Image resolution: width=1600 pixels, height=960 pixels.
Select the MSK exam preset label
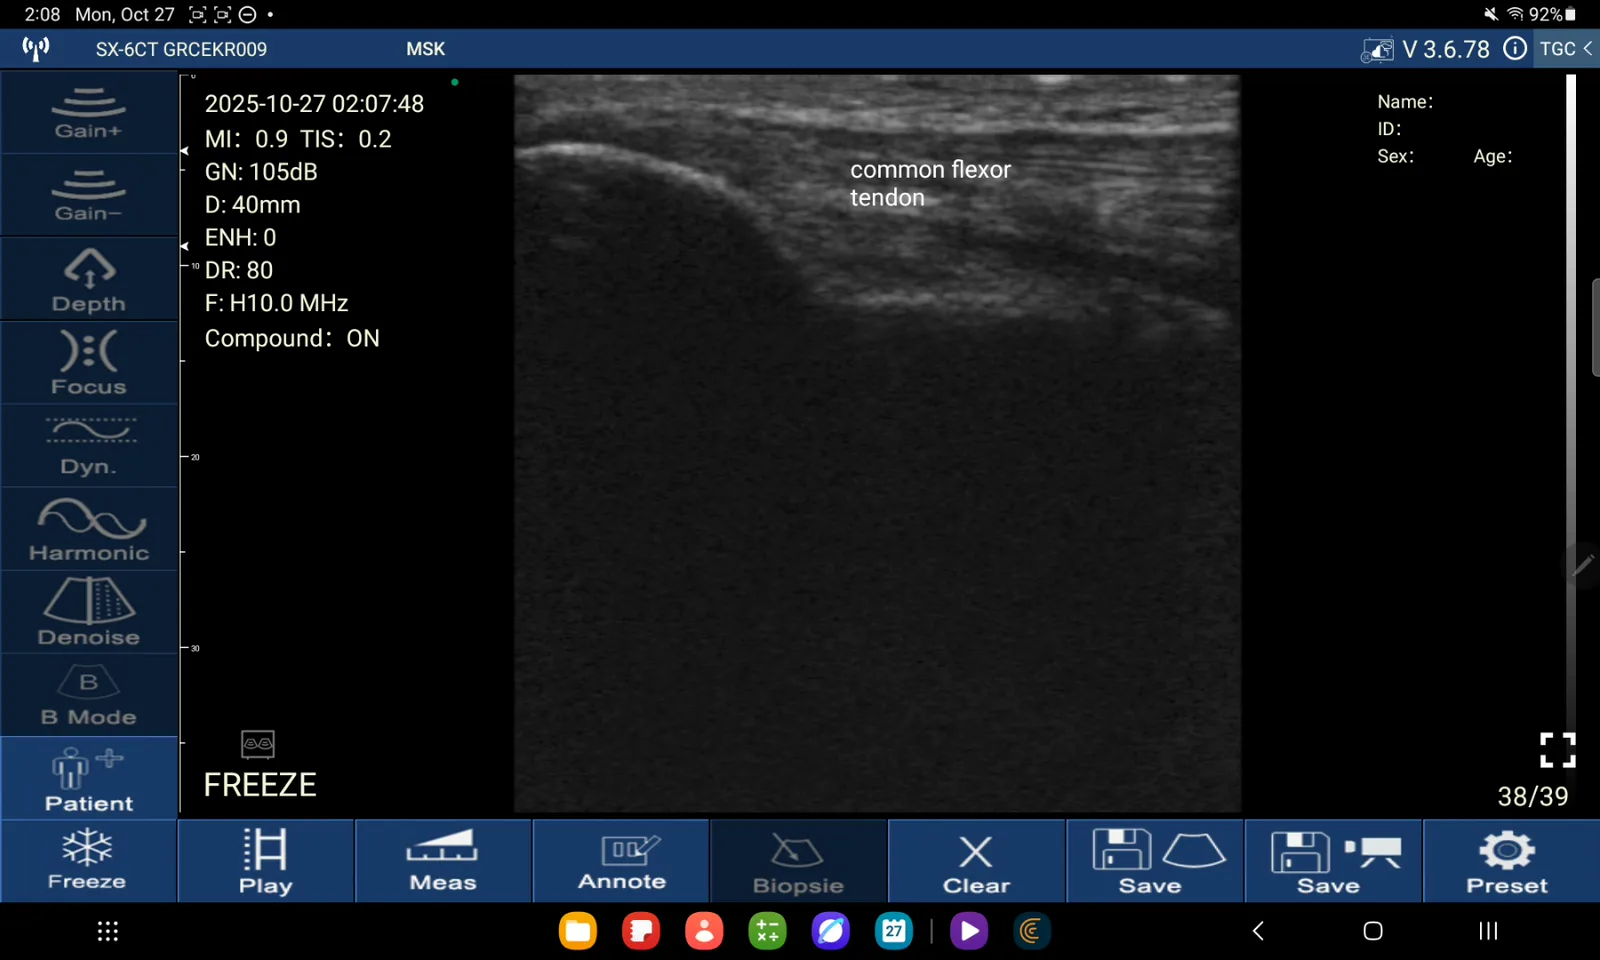(426, 49)
